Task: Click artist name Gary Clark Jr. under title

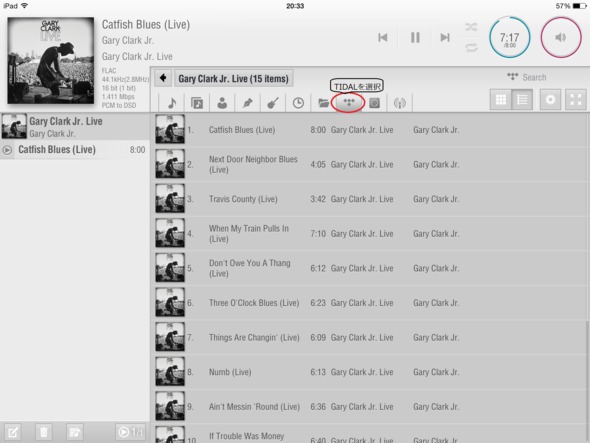Action: (128, 40)
